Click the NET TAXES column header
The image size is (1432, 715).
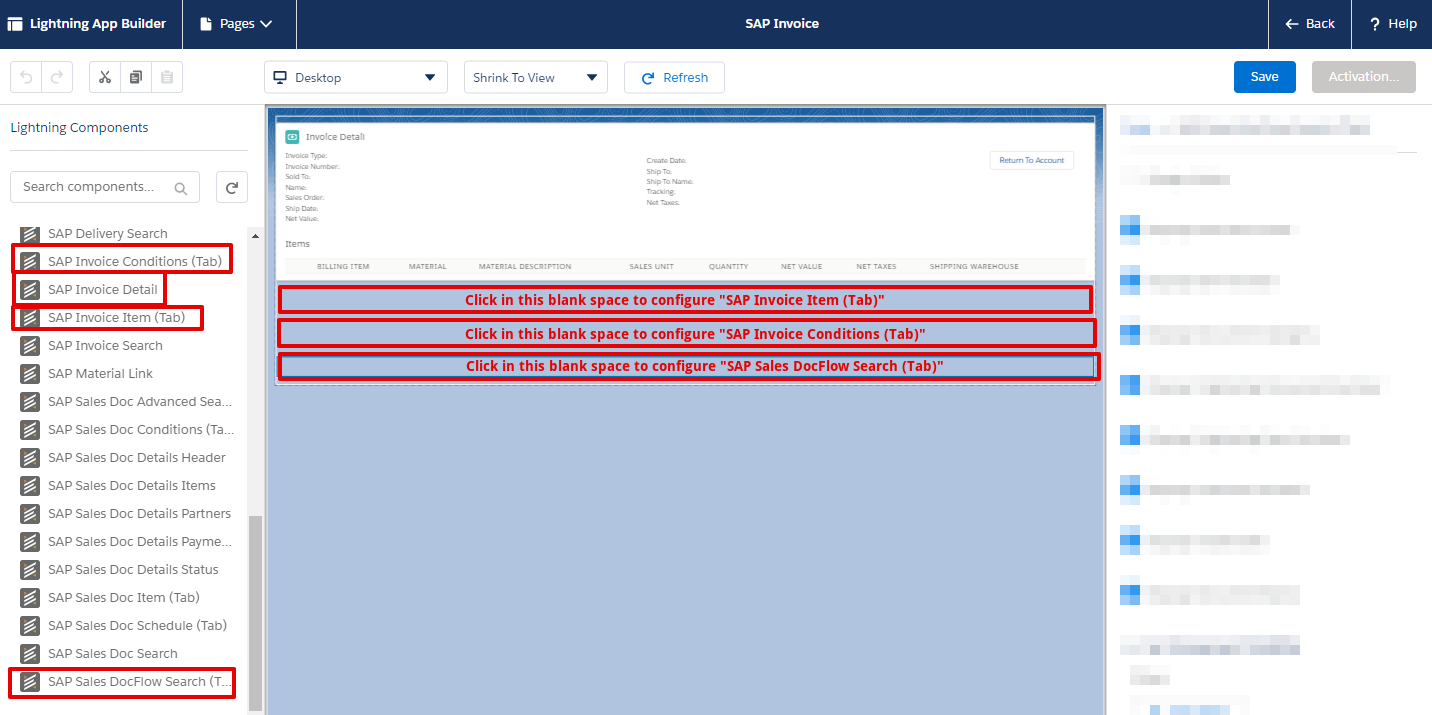click(x=876, y=267)
